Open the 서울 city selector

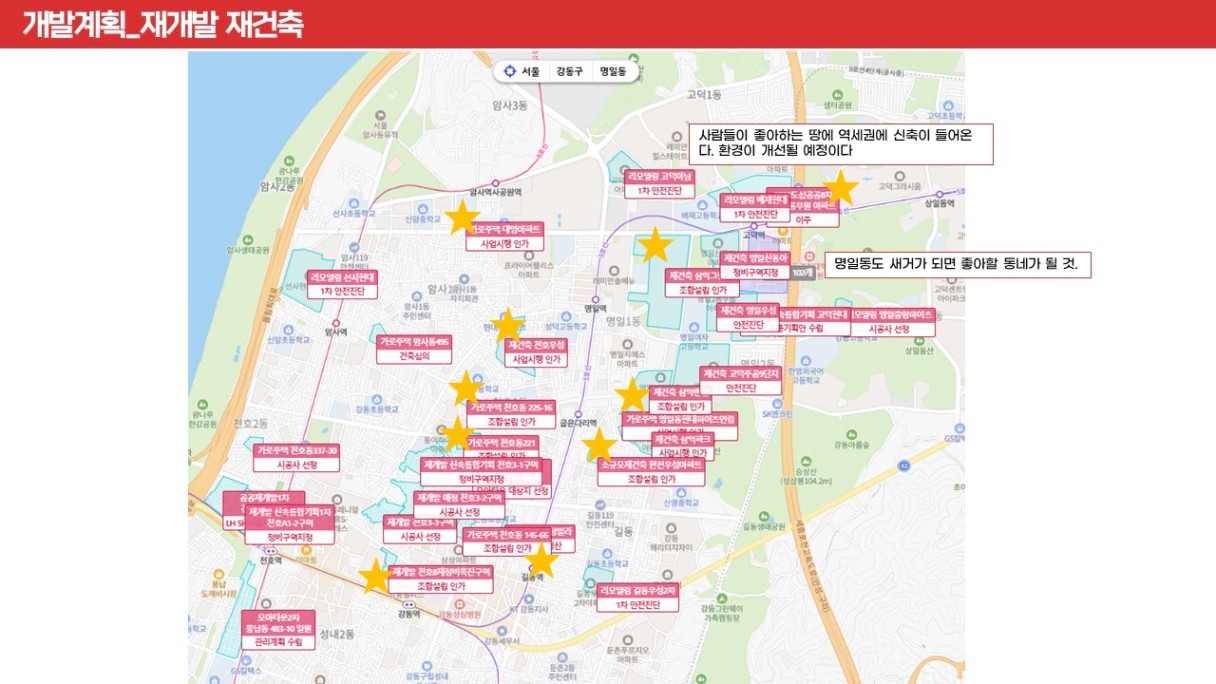click(x=530, y=72)
